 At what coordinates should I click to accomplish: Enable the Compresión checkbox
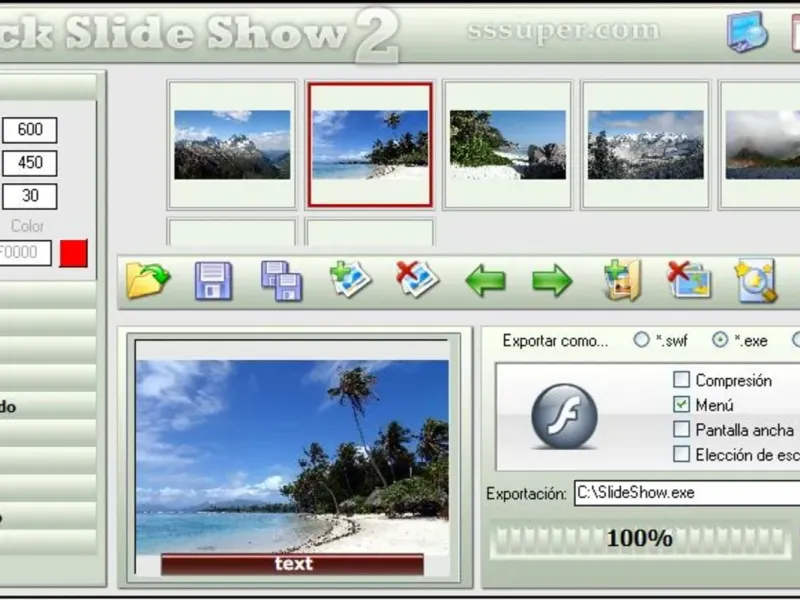pyautogui.click(x=681, y=380)
